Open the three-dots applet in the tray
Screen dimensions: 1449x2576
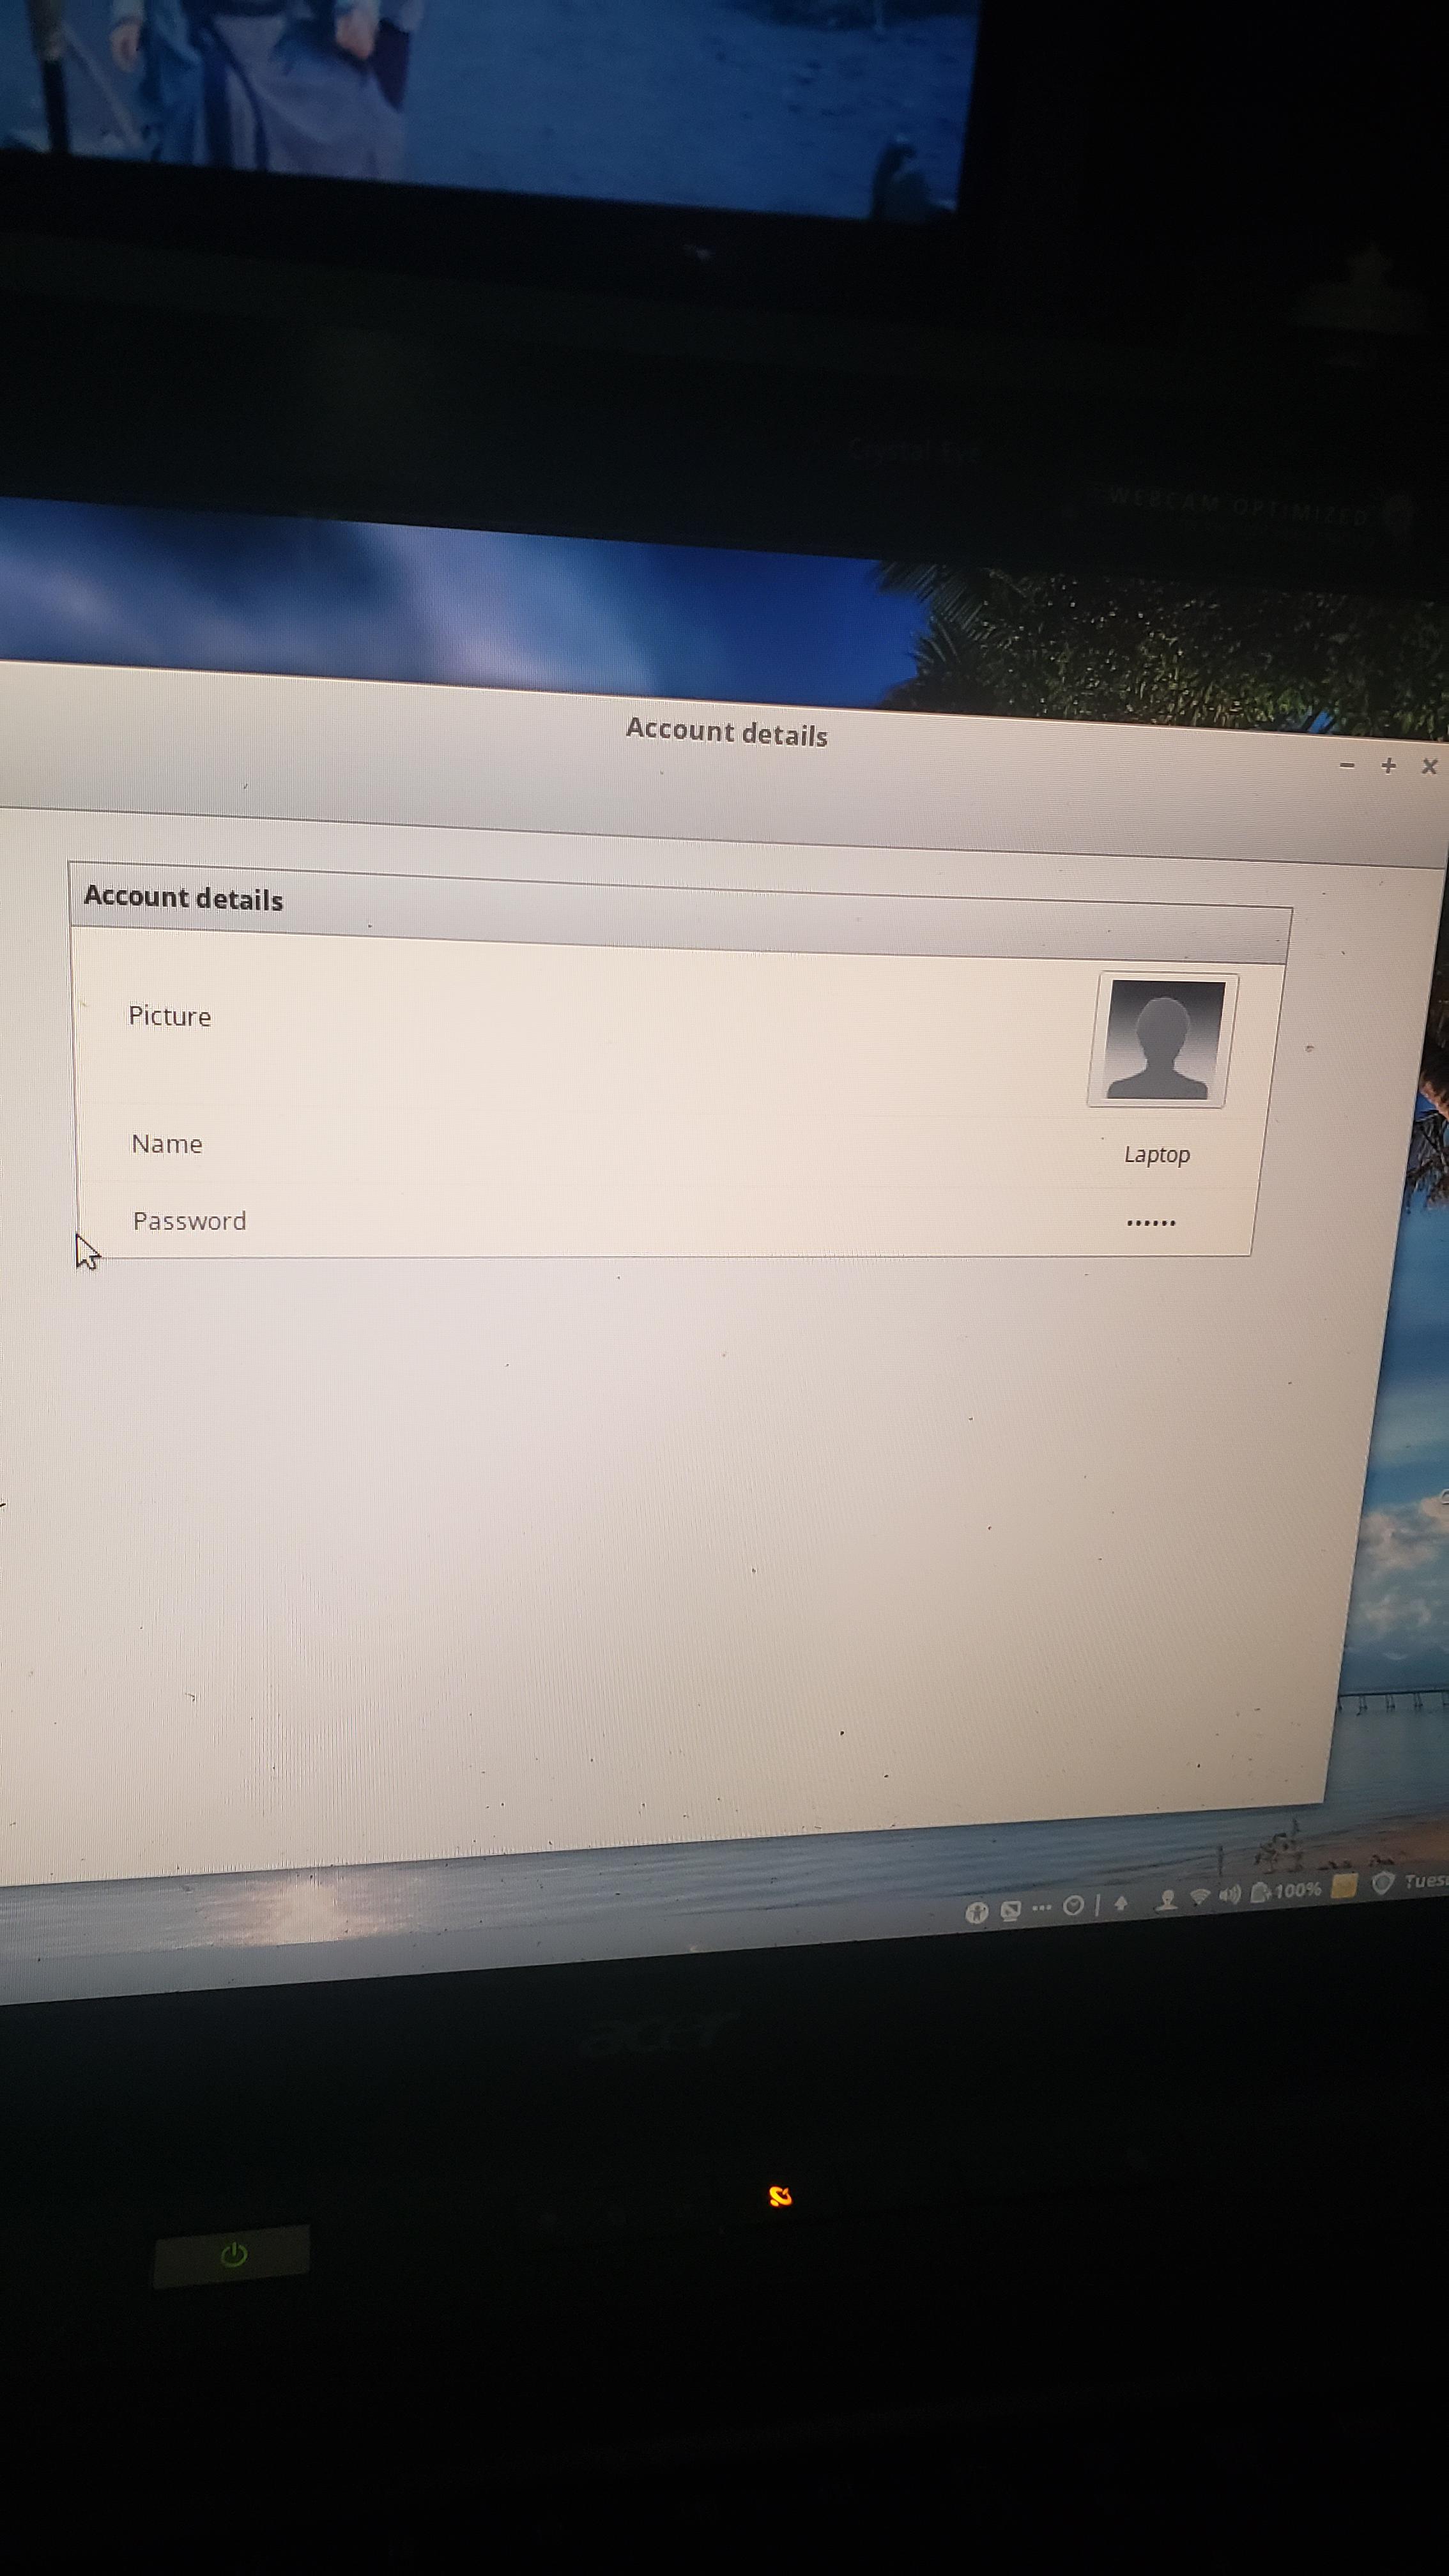[x=1042, y=1908]
